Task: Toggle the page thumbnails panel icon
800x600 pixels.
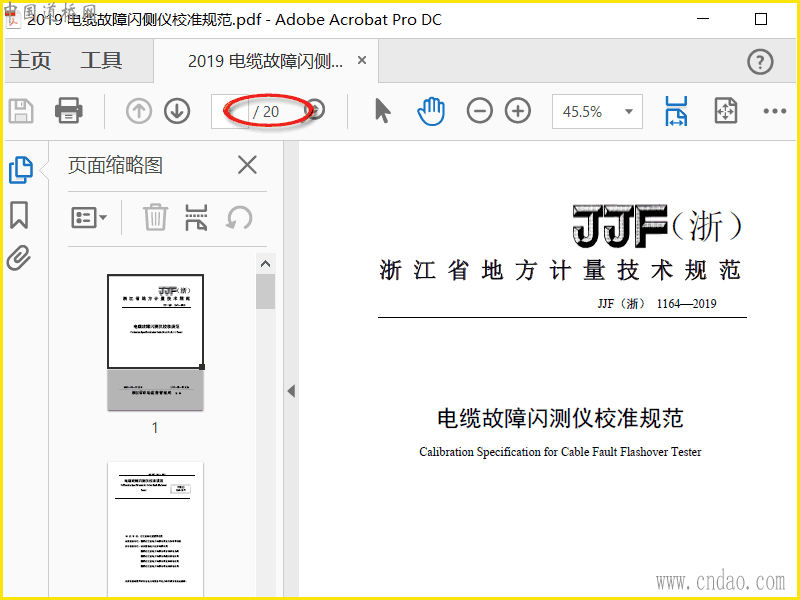Action: click(x=21, y=169)
